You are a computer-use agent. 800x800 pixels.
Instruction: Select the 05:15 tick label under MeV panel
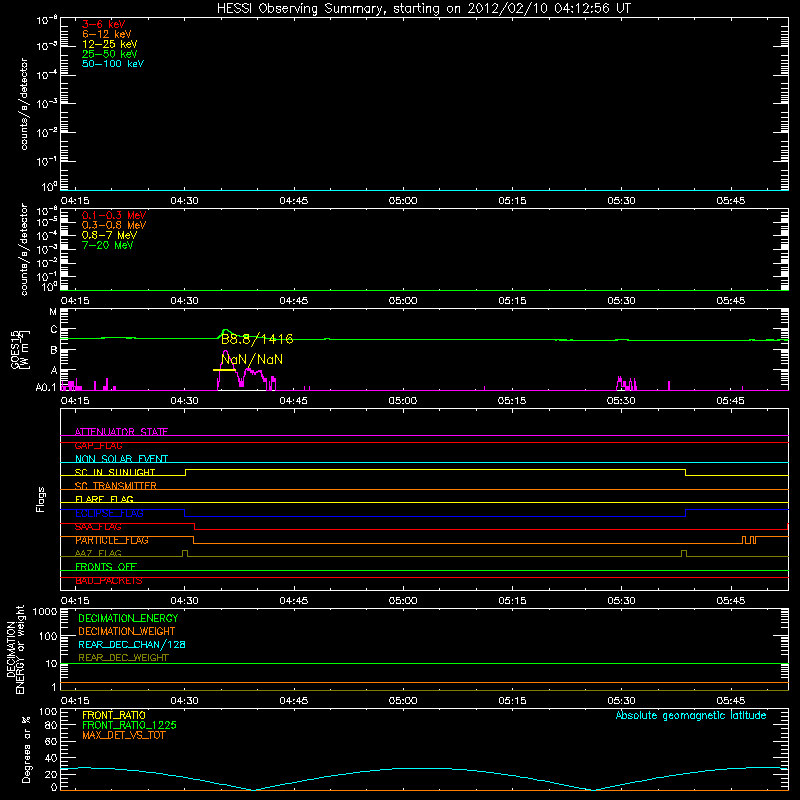pos(512,301)
